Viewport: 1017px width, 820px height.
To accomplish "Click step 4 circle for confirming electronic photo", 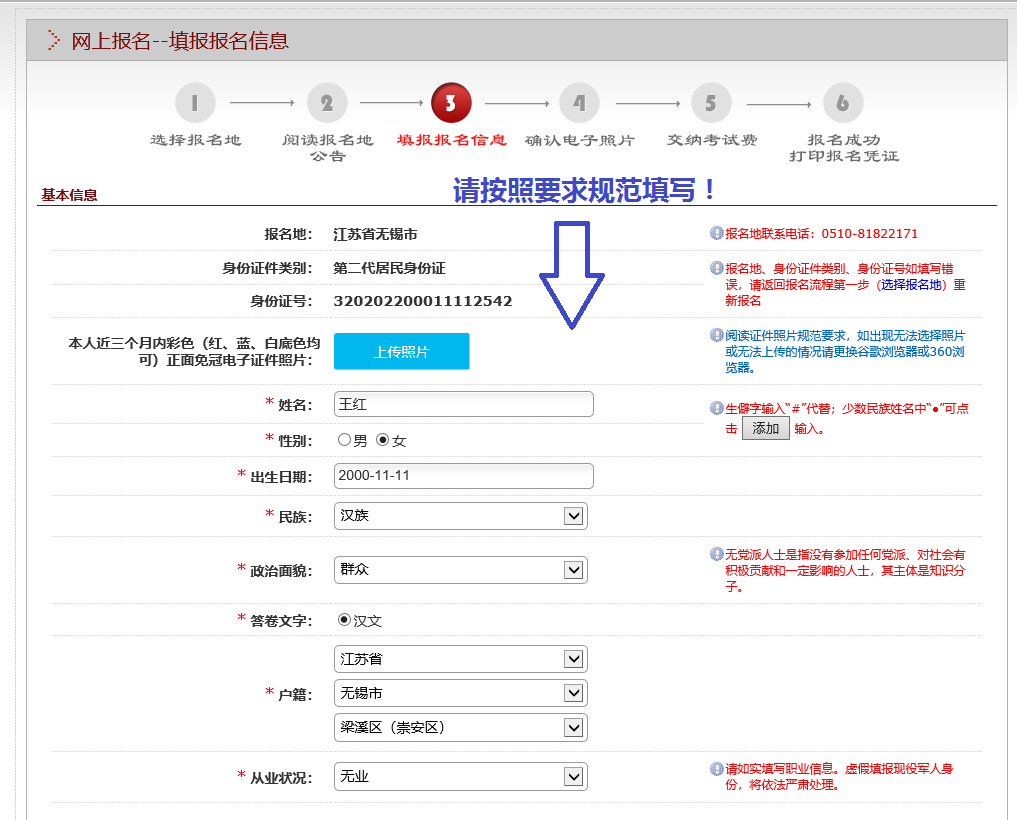I will click(579, 103).
